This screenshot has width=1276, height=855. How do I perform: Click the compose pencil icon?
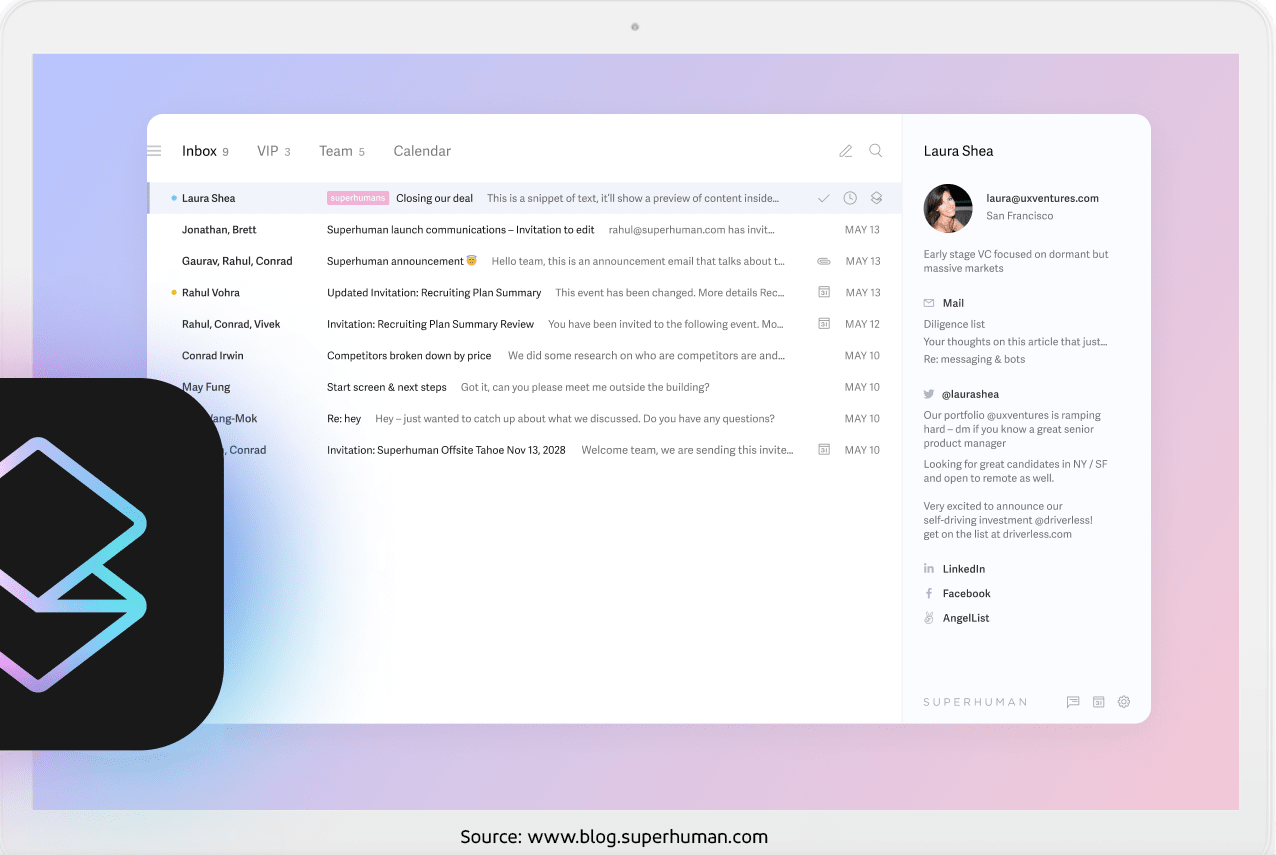click(x=846, y=151)
